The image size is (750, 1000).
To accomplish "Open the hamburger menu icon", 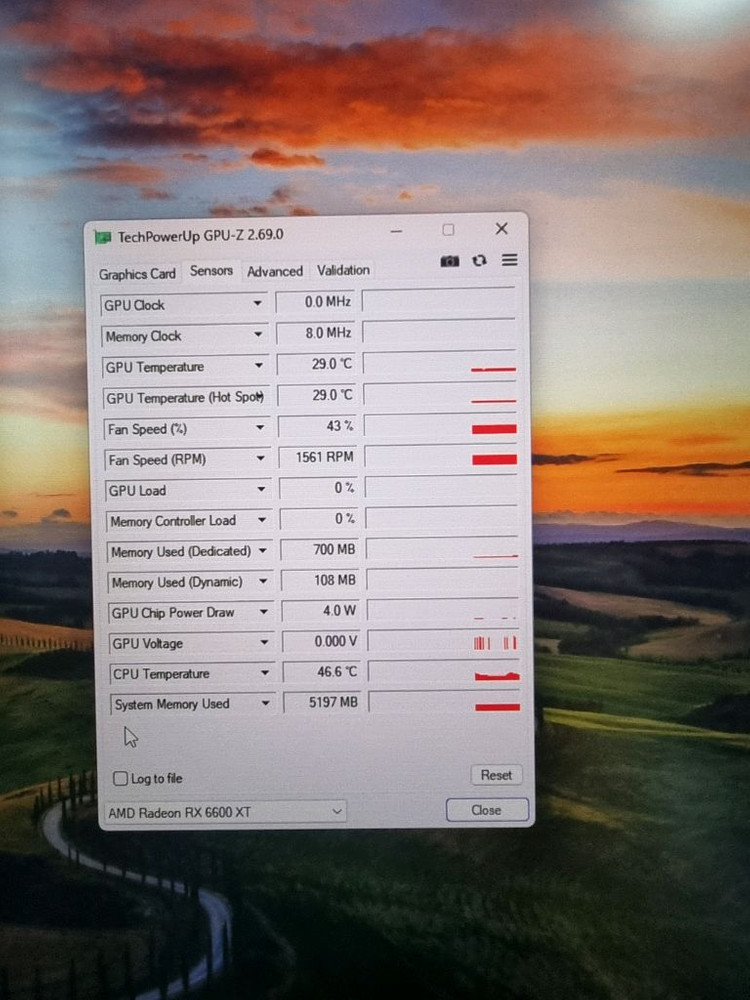I will 510,260.
